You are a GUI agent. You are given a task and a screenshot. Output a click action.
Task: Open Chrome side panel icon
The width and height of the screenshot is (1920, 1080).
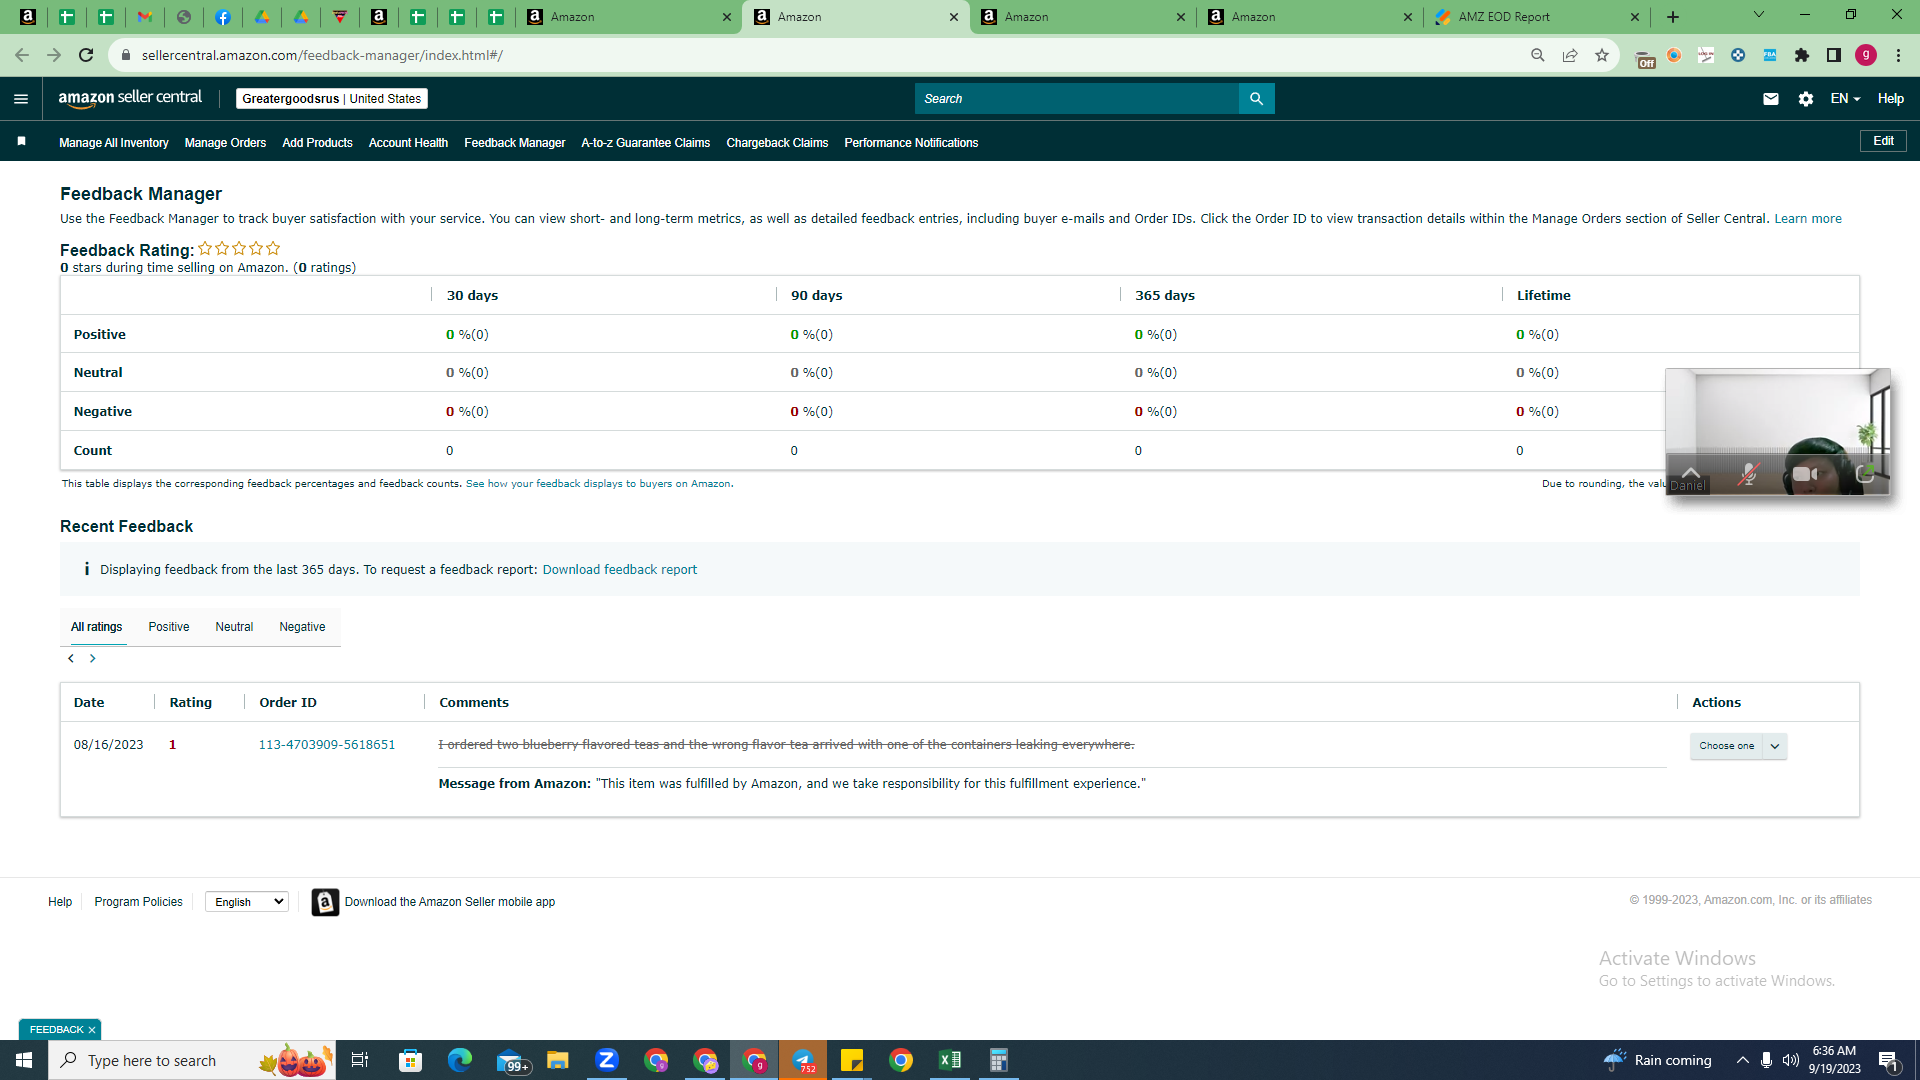[x=1834, y=55]
